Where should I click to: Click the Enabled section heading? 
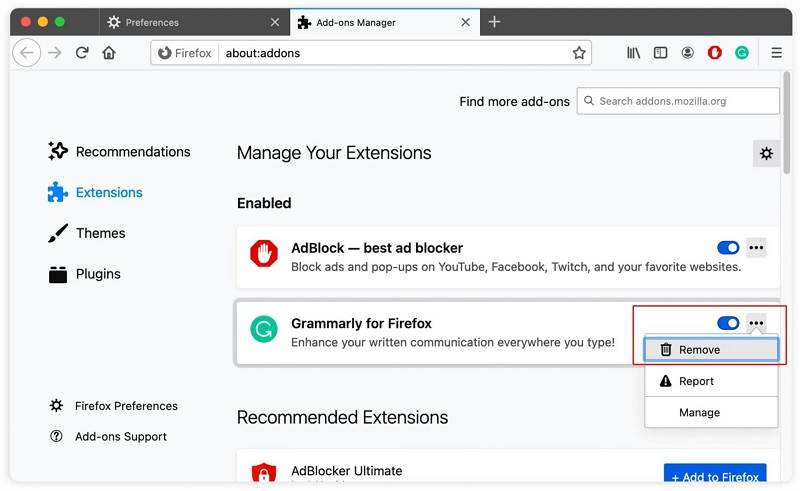point(264,203)
